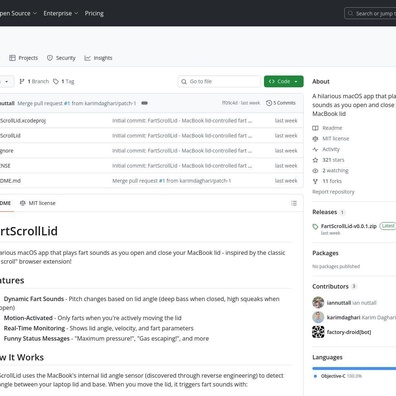Click the scale icon beside MIT license
Screen dimensions: 396x396
point(315,139)
